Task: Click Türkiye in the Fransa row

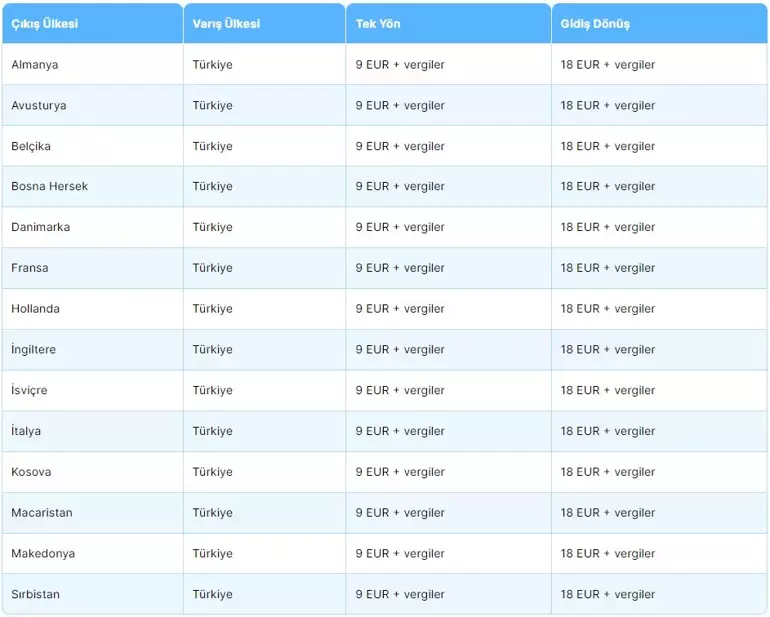Action: click(213, 268)
